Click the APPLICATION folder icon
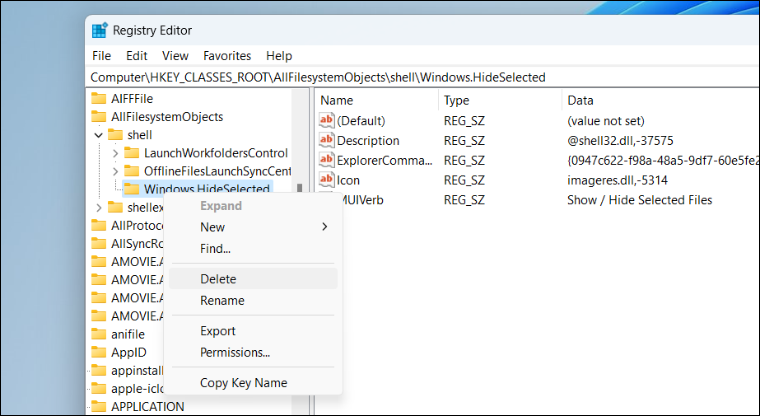The height and width of the screenshot is (416, 760). click(99, 406)
